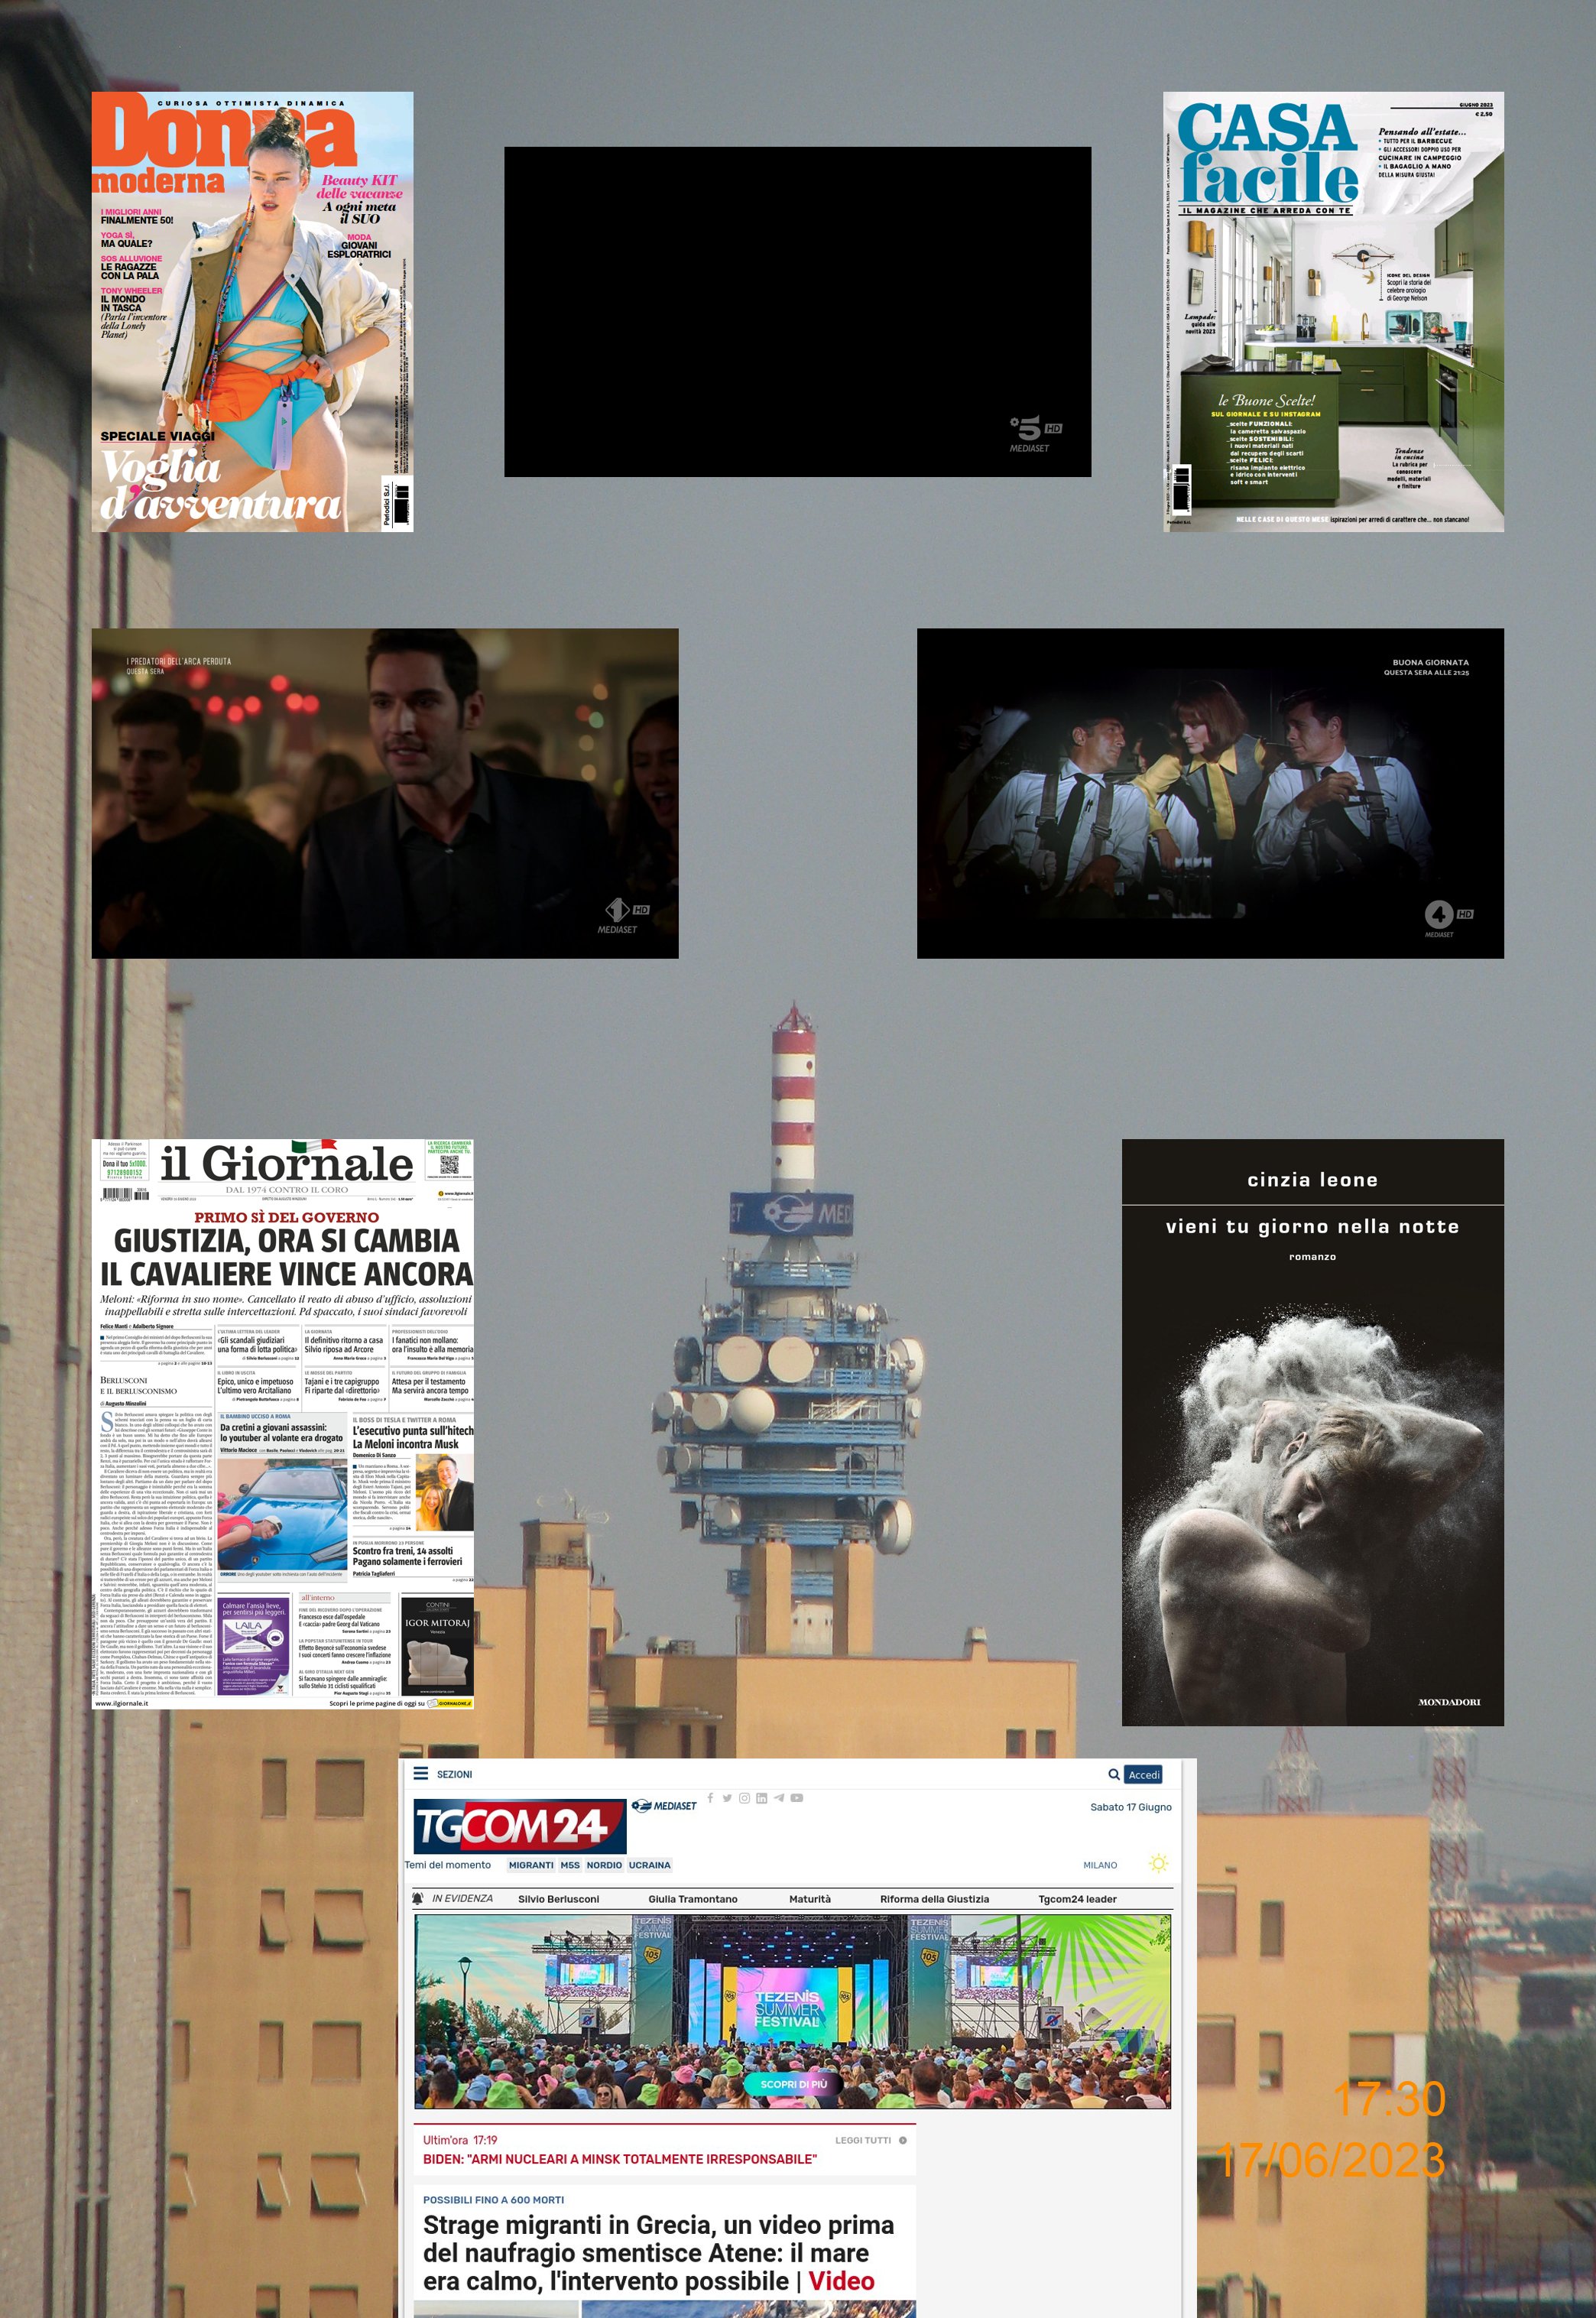
Task: Open TGCOM24 Instagram icon
Action: click(744, 1798)
